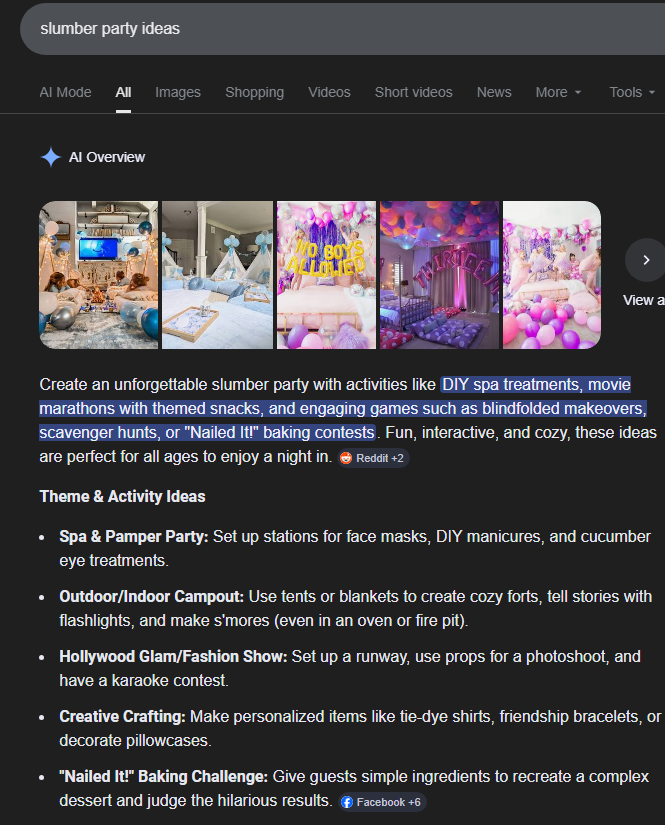
Task: Go to the Shopping tab
Action: (x=255, y=92)
